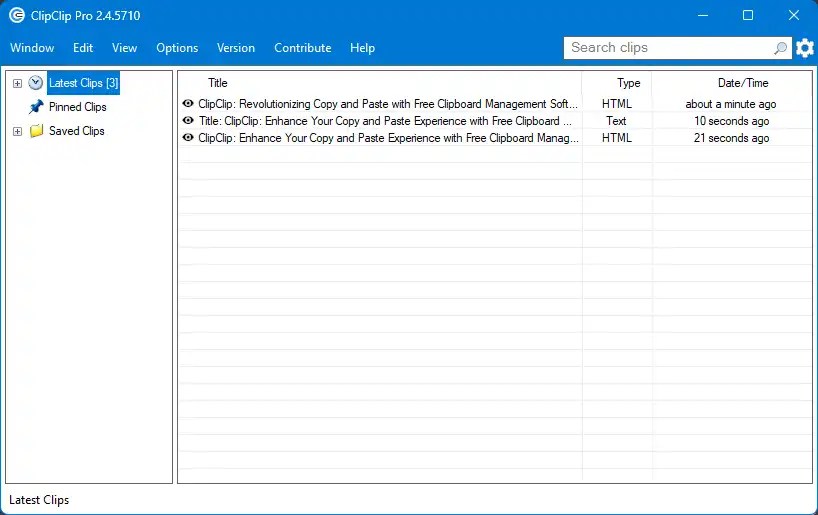Click the Latest Clips clock icon
Image resolution: width=818 pixels, height=515 pixels.
35,82
